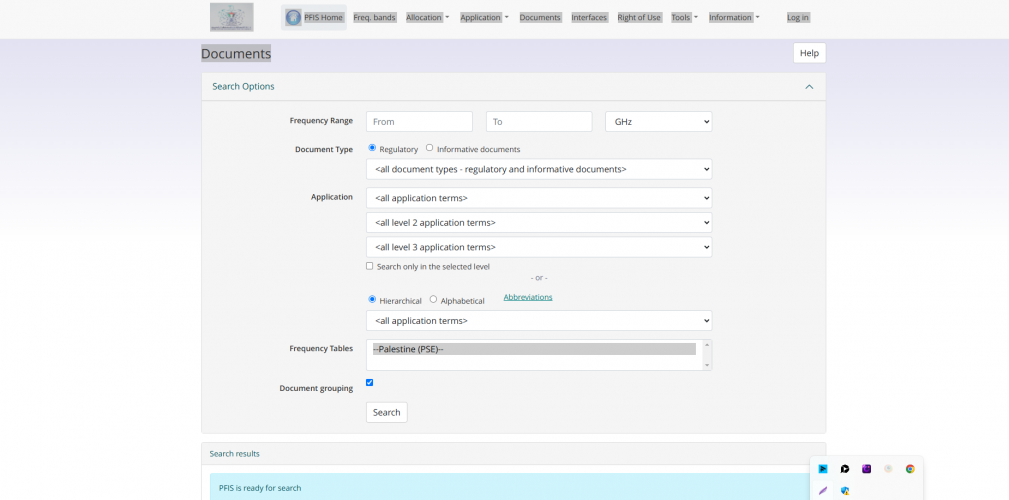This screenshot has height=500, width=1009.
Task: Expand the Tools menu
Action: 684,17
